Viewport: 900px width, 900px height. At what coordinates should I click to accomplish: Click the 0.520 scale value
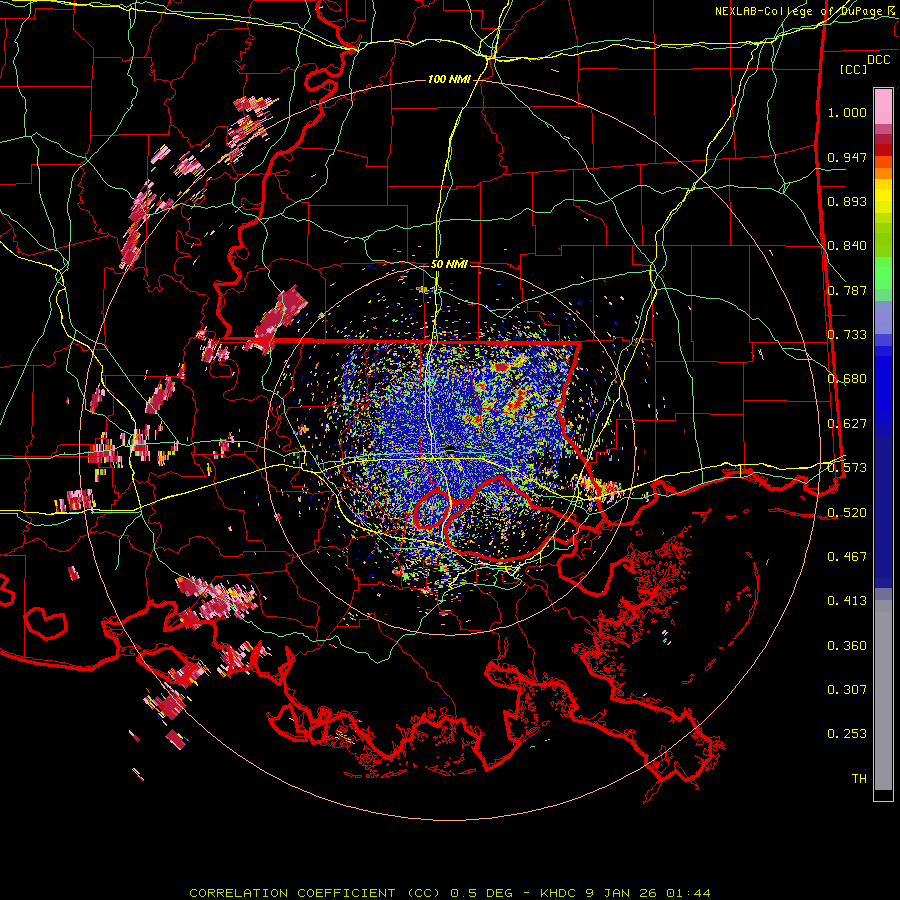(847, 513)
